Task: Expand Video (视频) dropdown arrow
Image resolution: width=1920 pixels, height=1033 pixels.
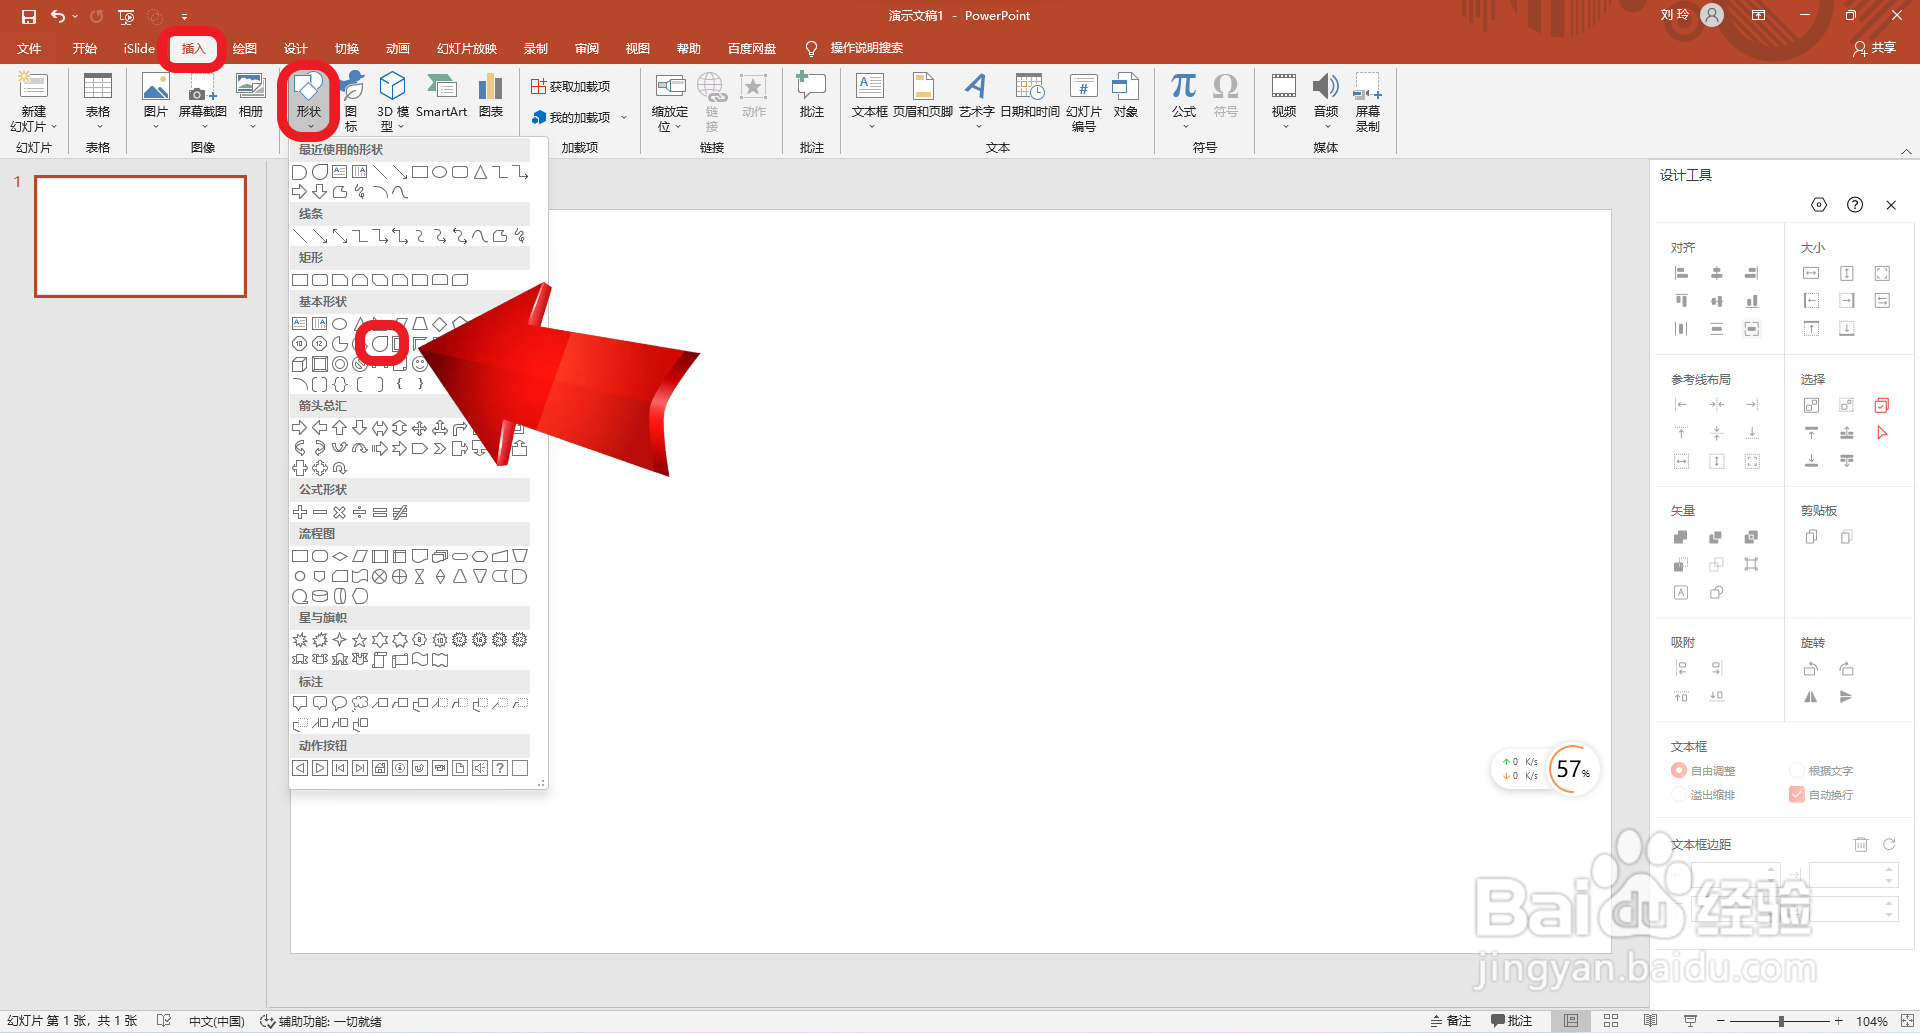Action: (1285, 127)
